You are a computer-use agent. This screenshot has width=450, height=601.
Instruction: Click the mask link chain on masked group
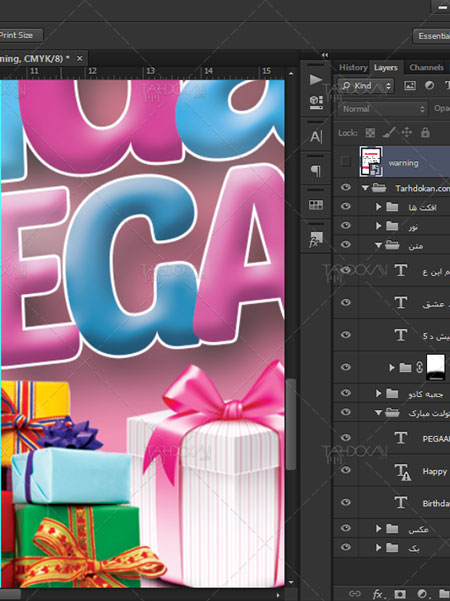coord(419,367)
